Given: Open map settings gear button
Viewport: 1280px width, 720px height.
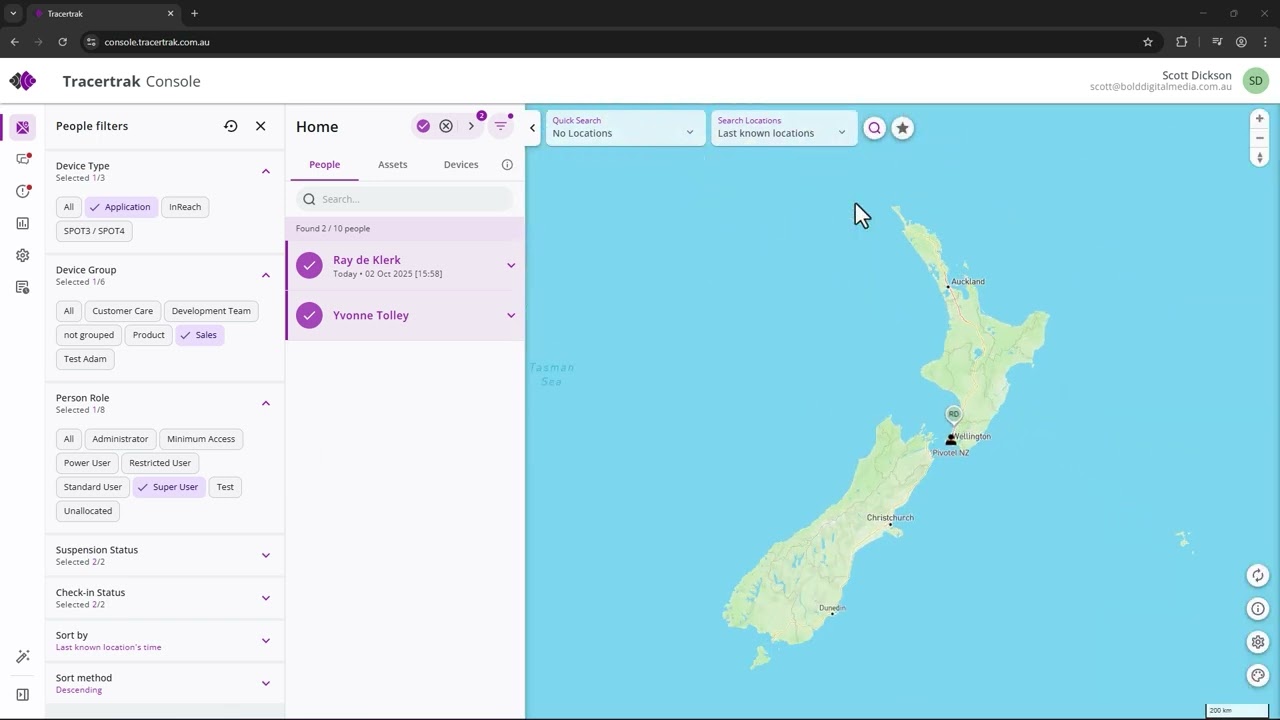Looking at the screenshot, I should click(x=1258, y=642).
